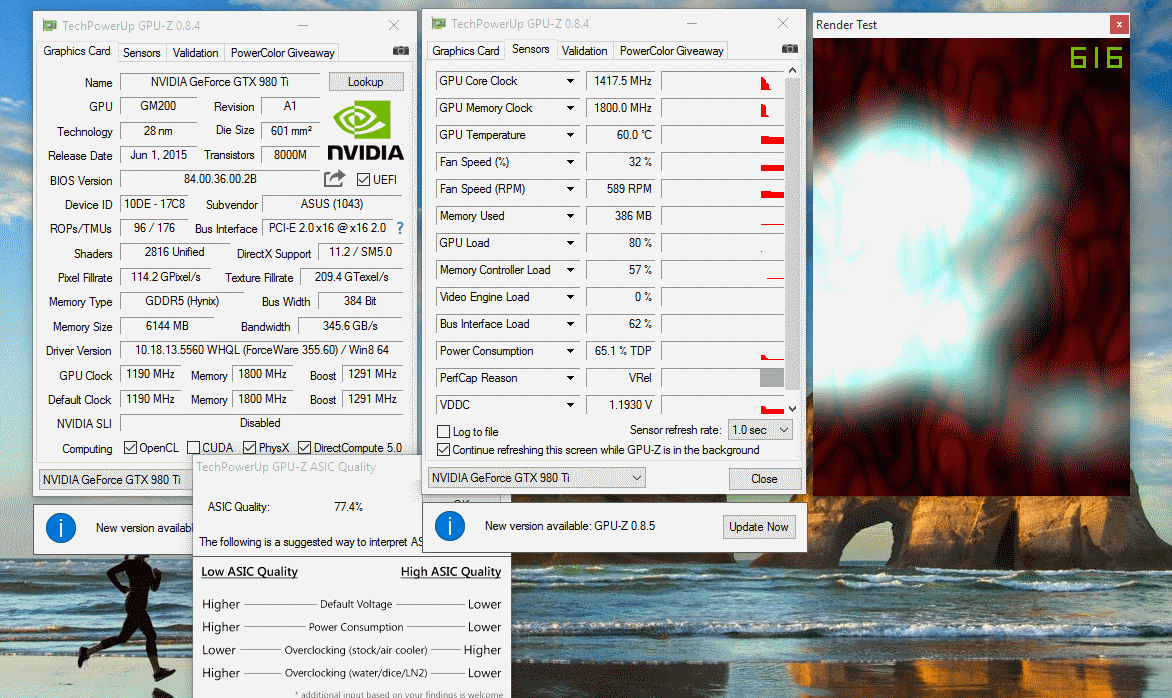The height and width of the screenshot is (698, 1172).
Task: Click the sensors vertical scrollbar thumb
Action: 792,232
